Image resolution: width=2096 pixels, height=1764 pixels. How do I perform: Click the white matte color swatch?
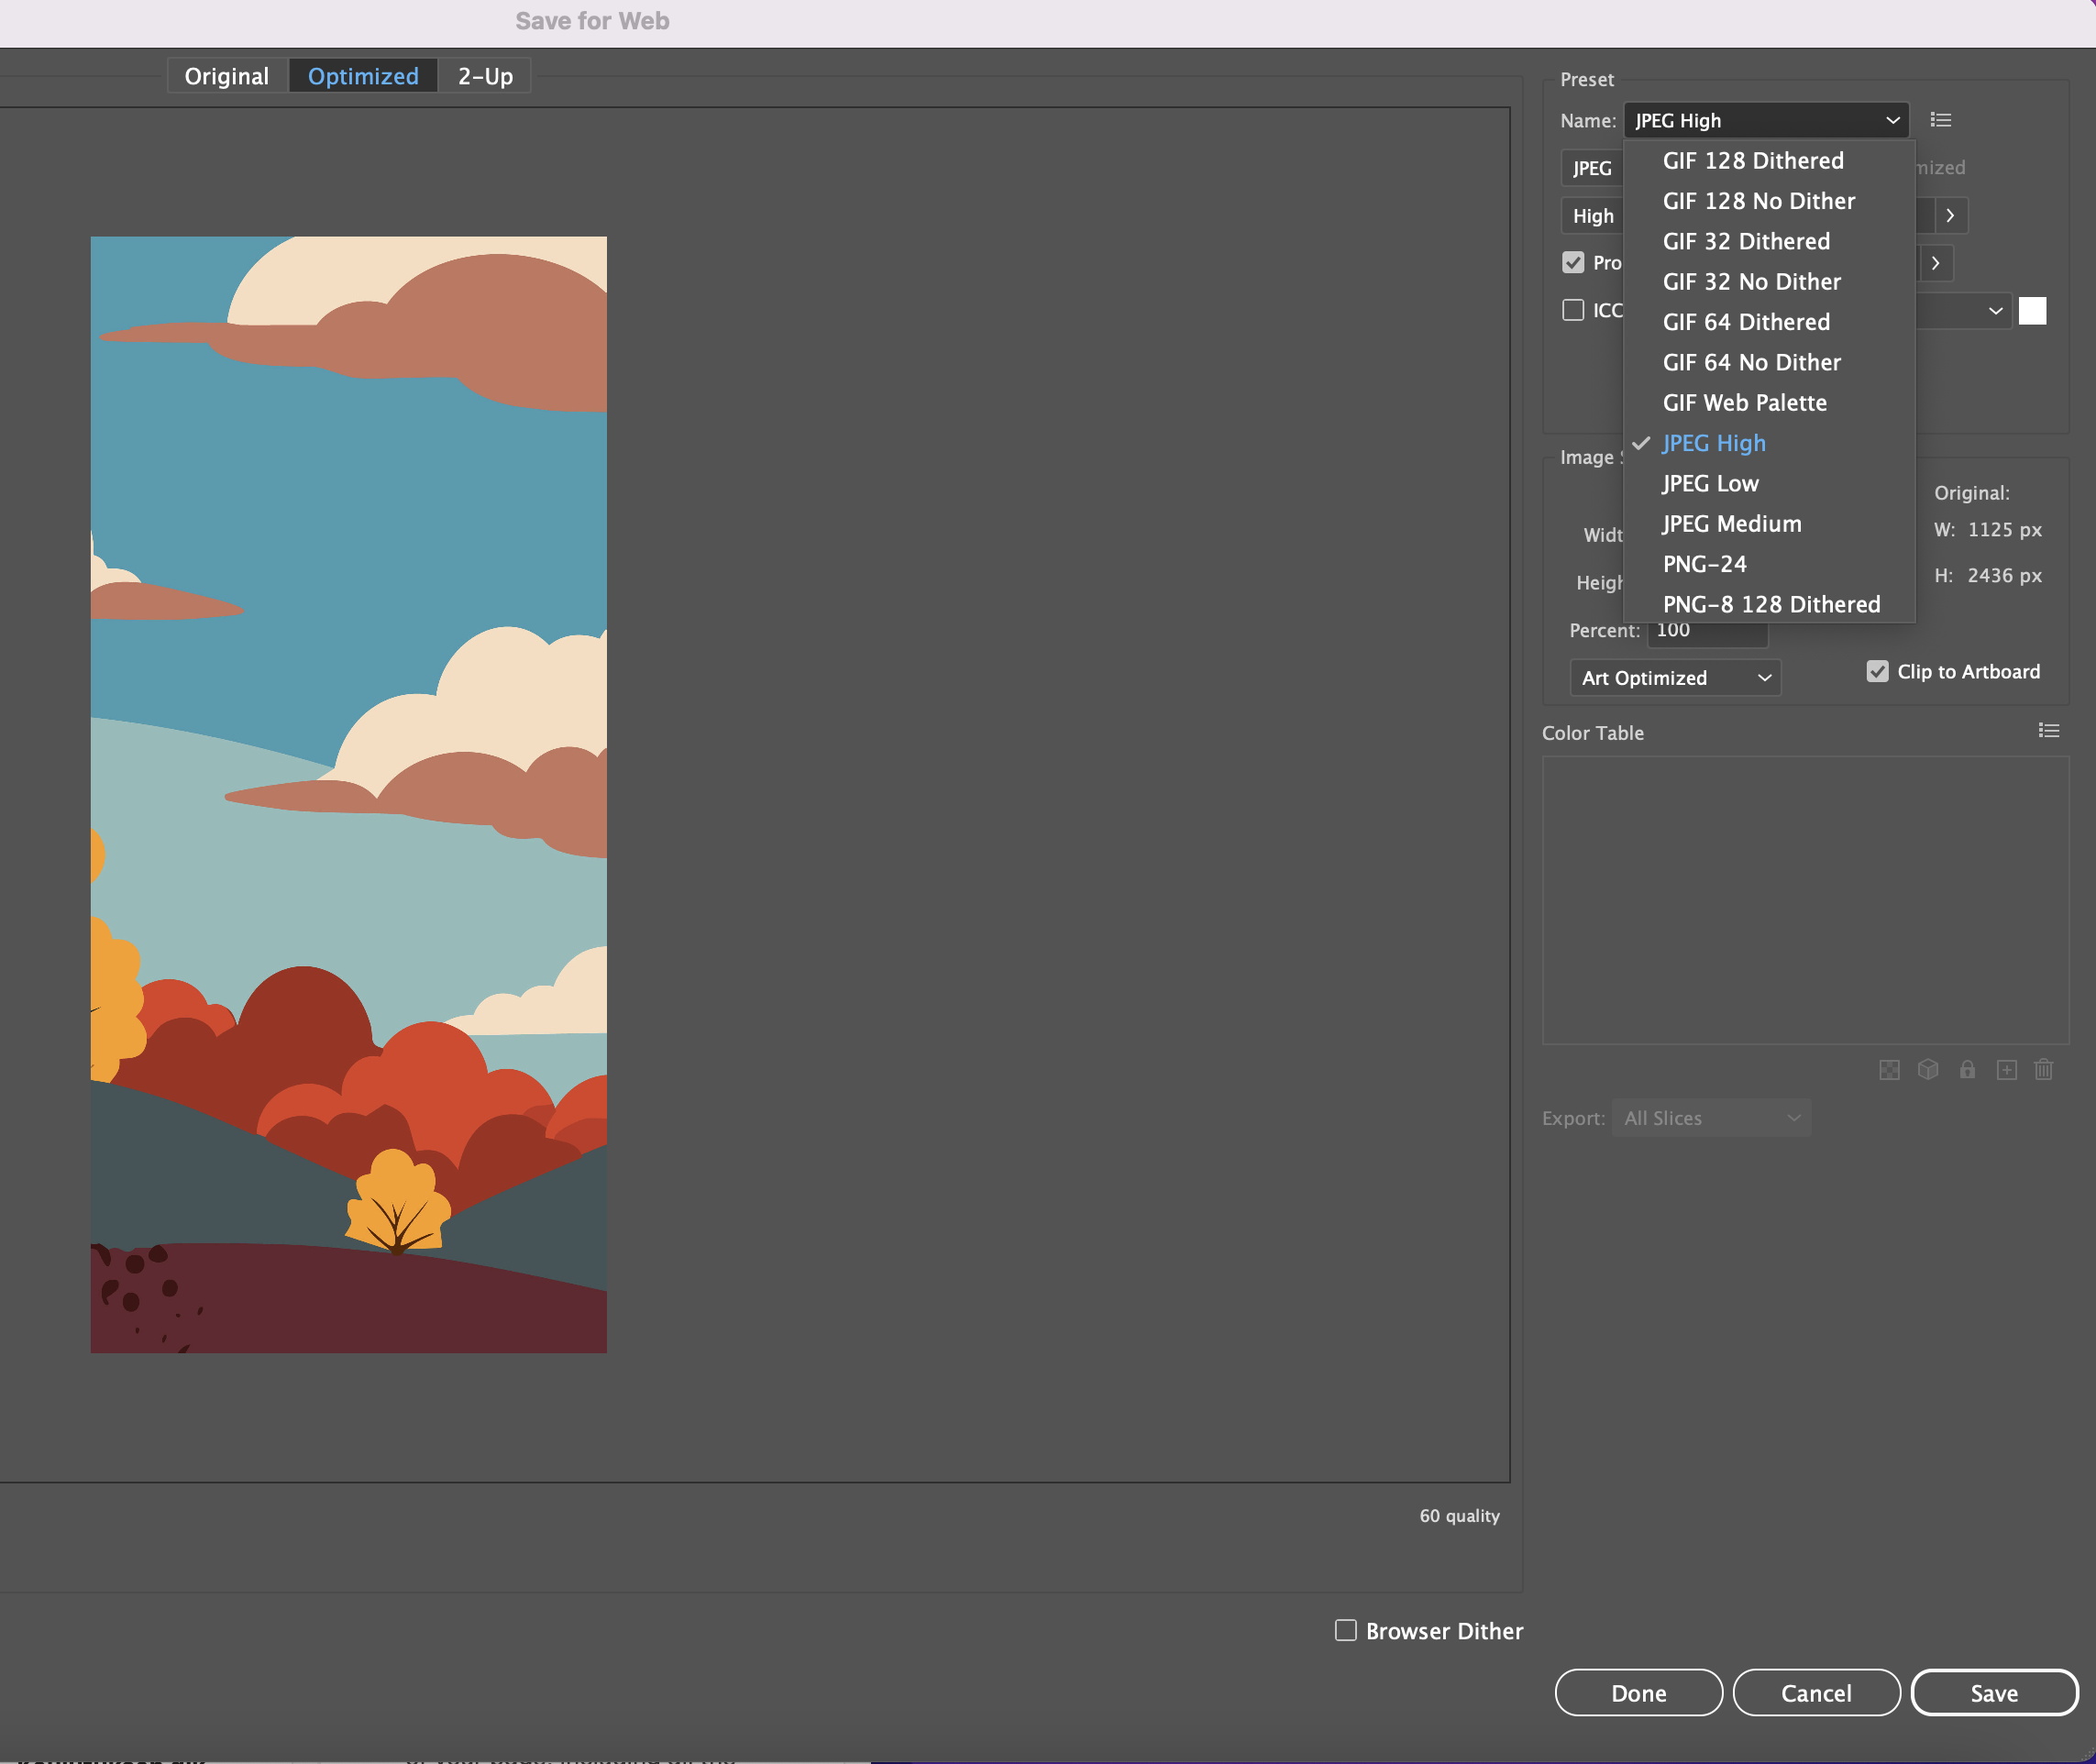click(2032, 311)
